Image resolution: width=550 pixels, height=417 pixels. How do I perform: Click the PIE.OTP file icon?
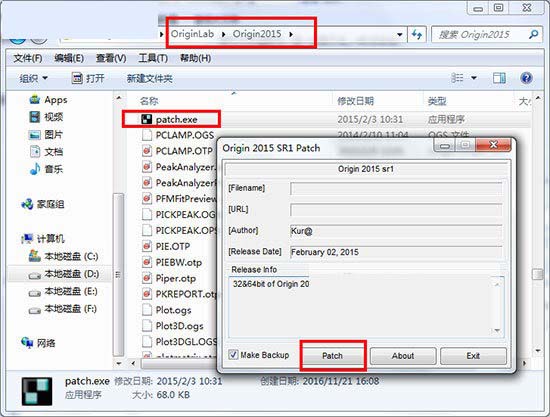coord(147,246)
